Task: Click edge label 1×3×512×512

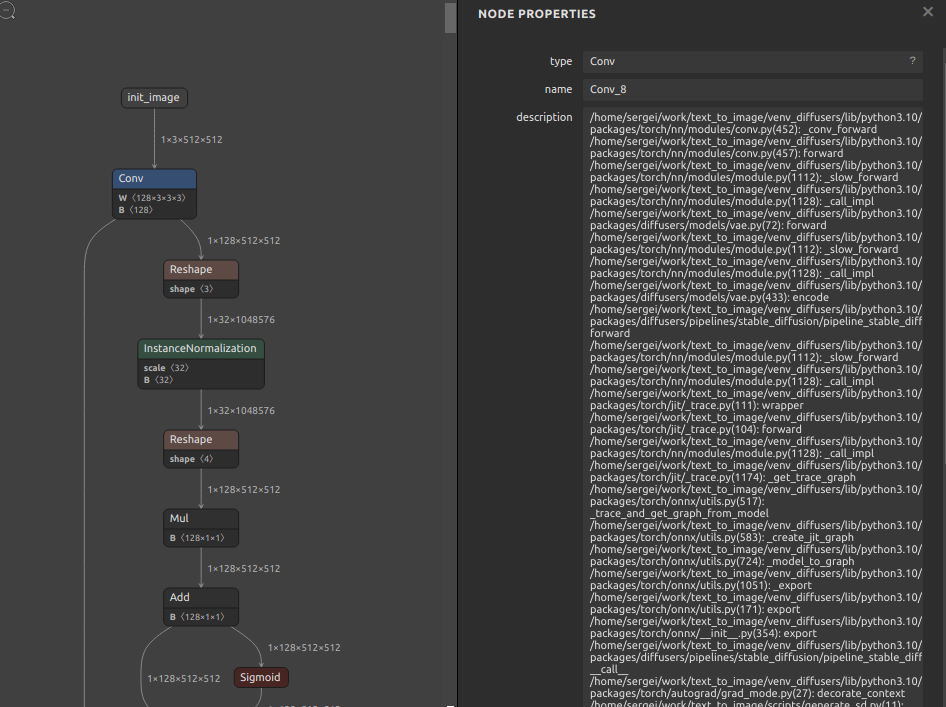Action: click(x=191, y=140)
